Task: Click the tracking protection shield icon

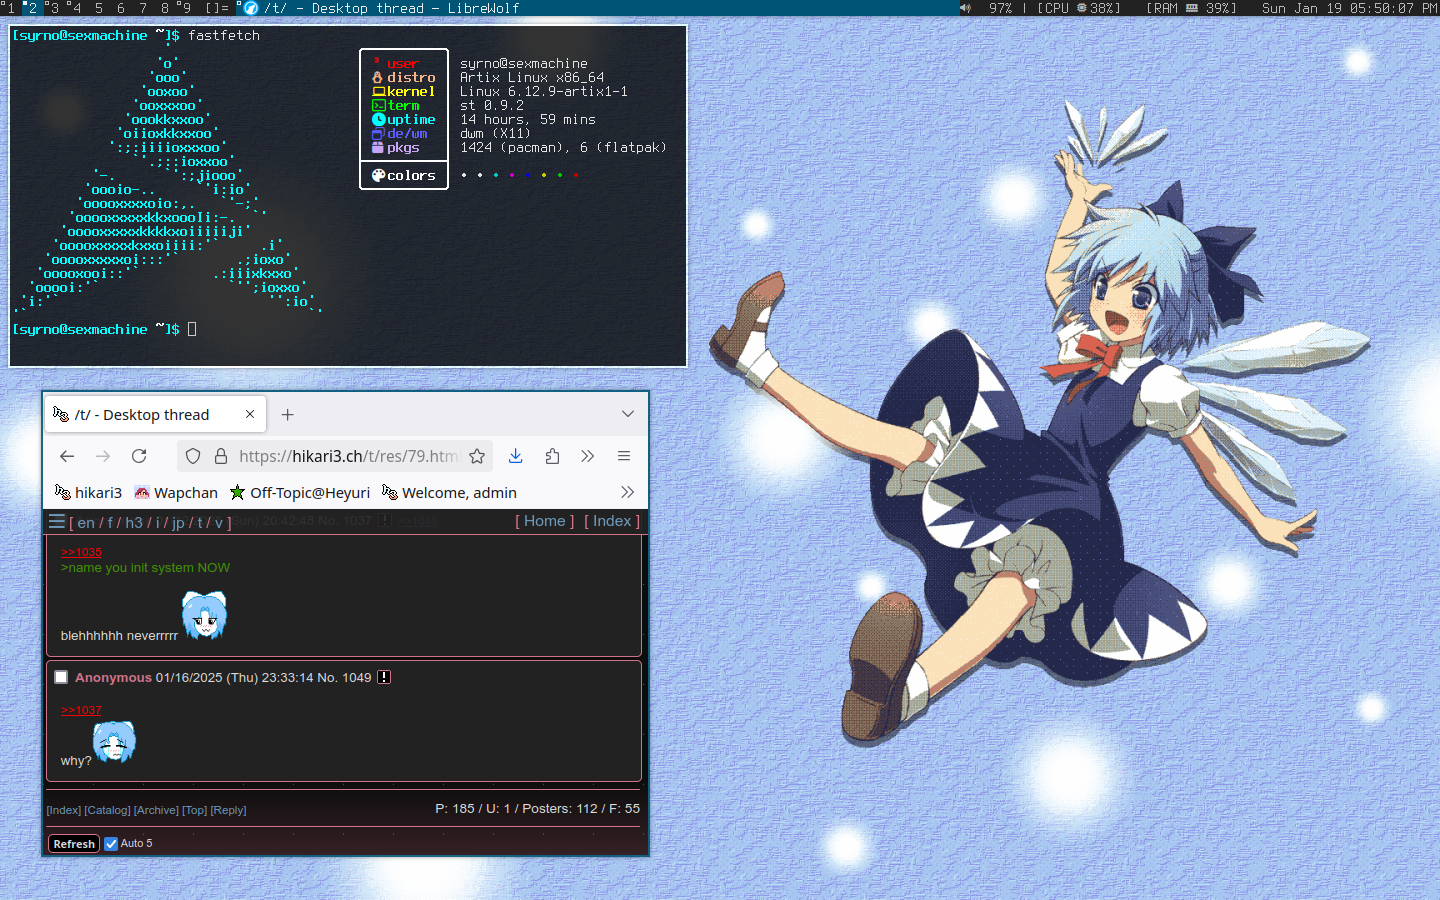Action: coord(193,456)
